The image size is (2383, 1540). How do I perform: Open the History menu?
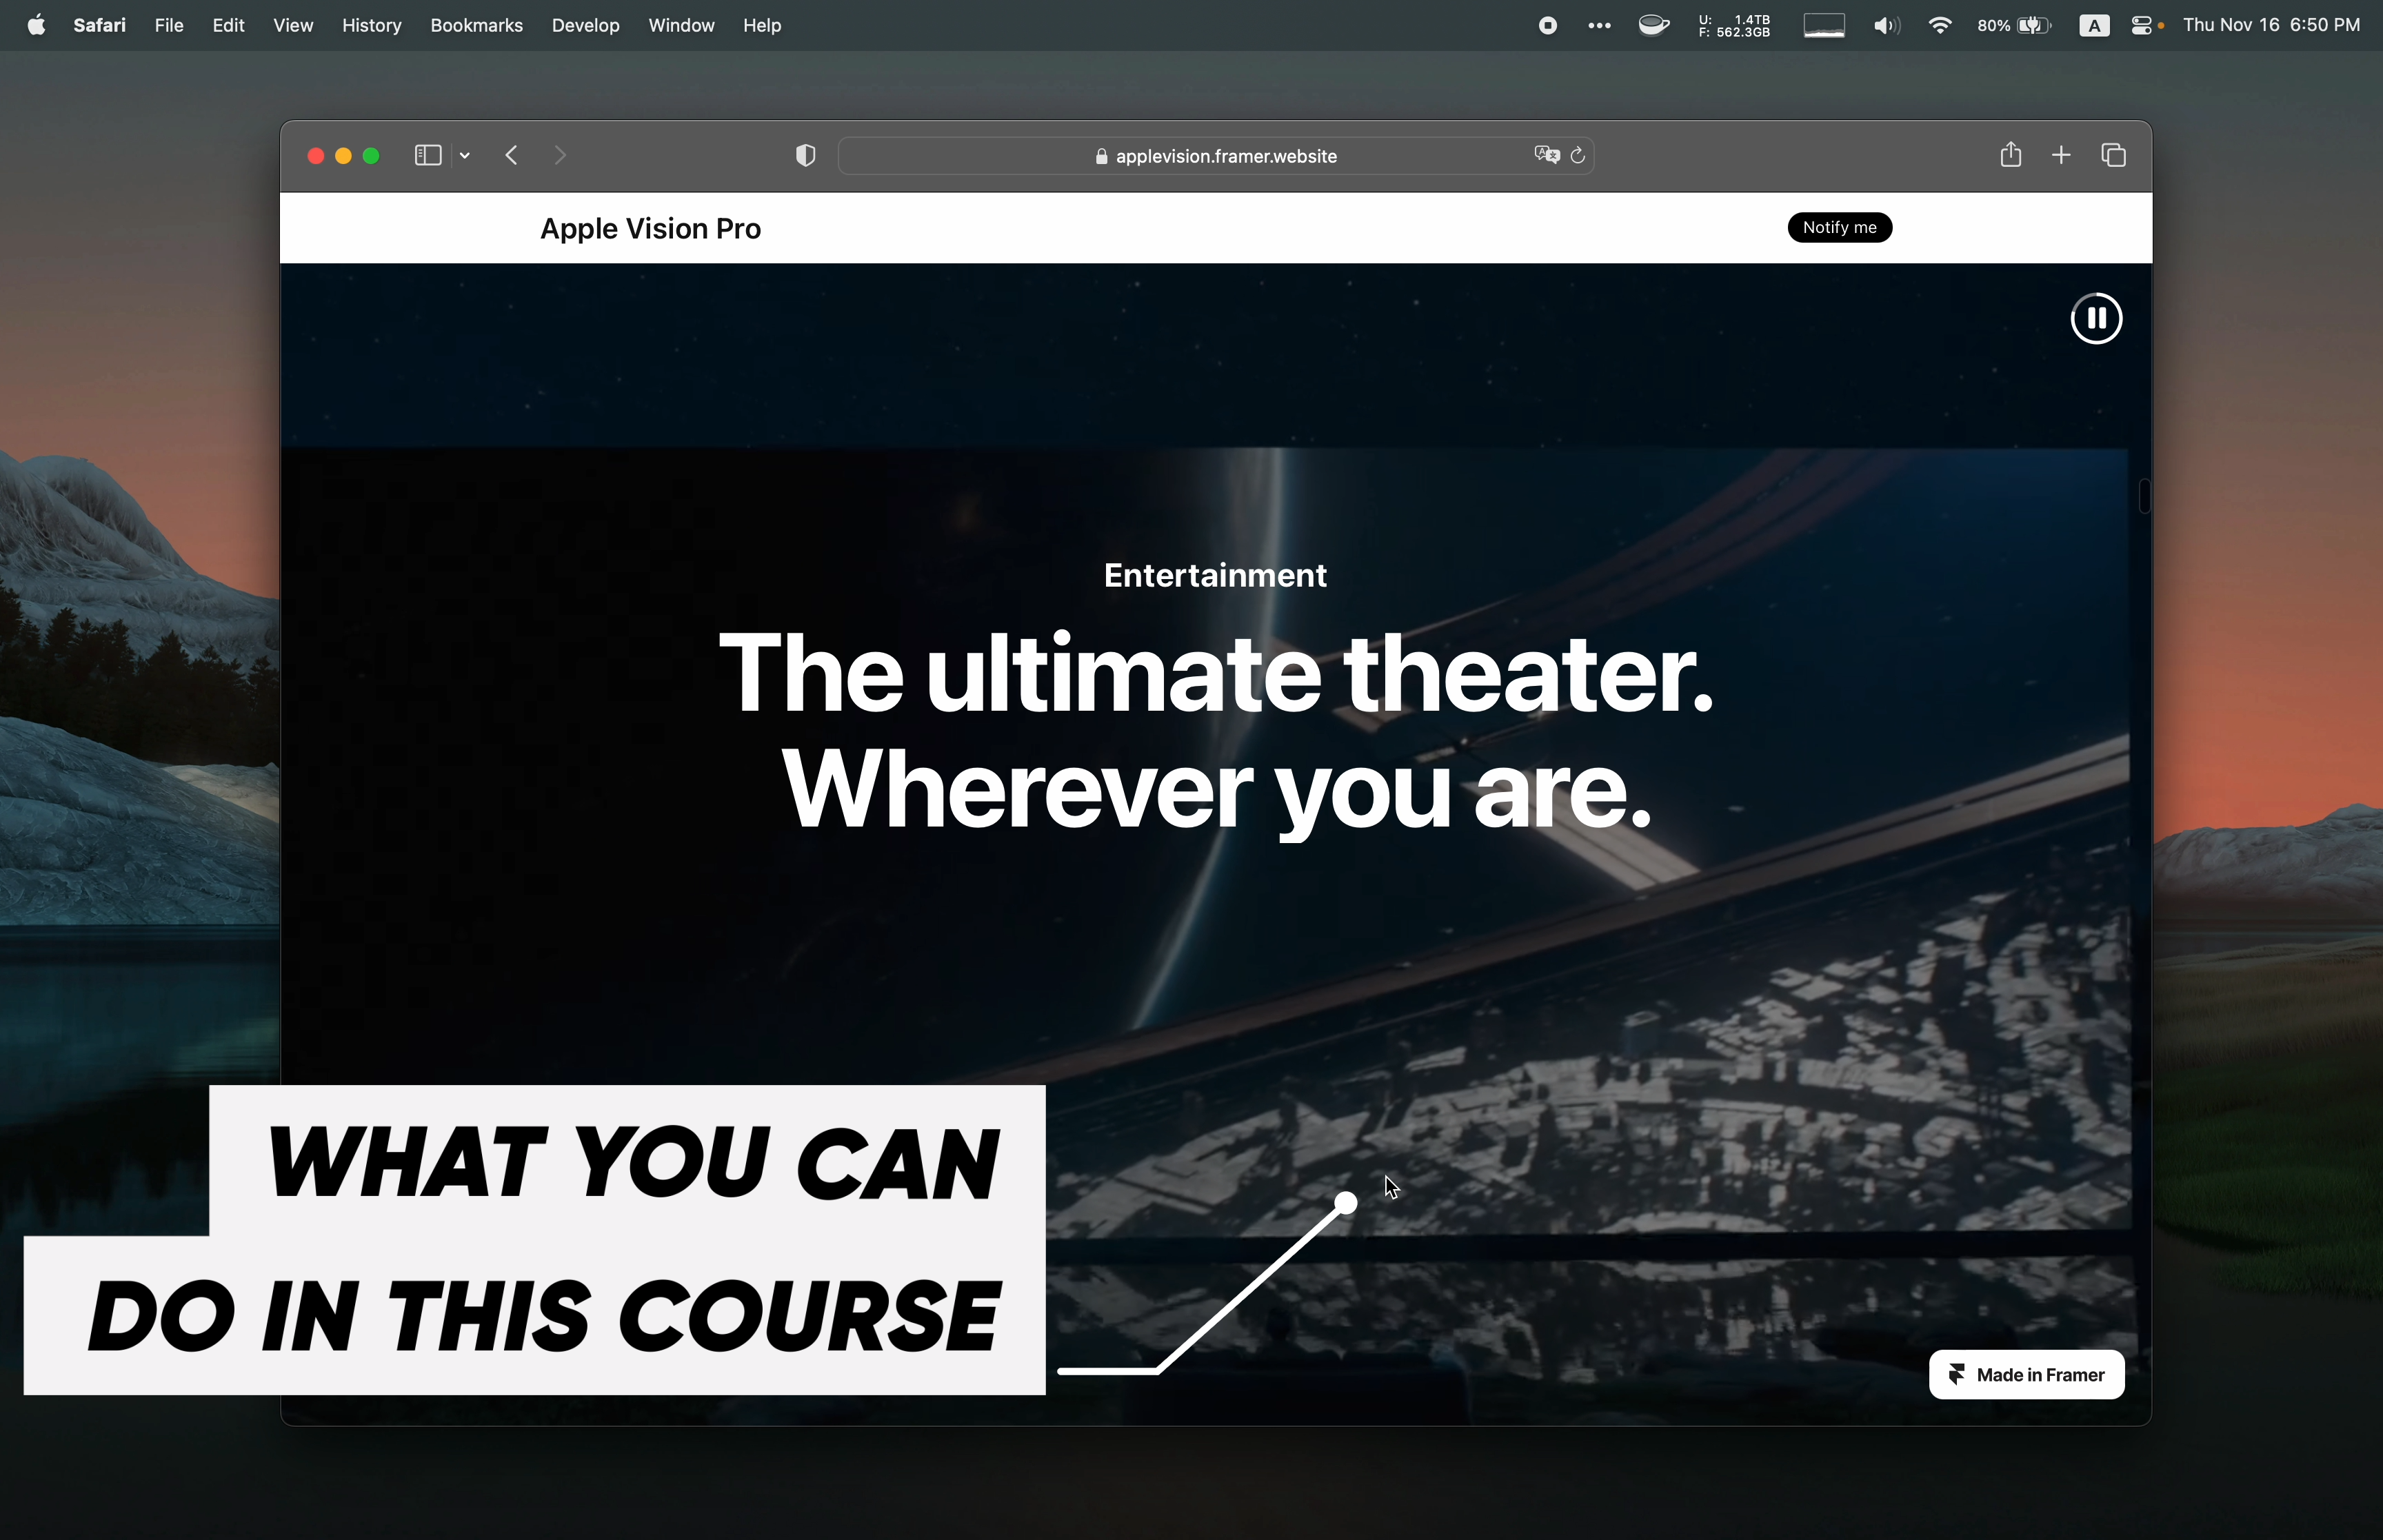[x=371, y=25]
